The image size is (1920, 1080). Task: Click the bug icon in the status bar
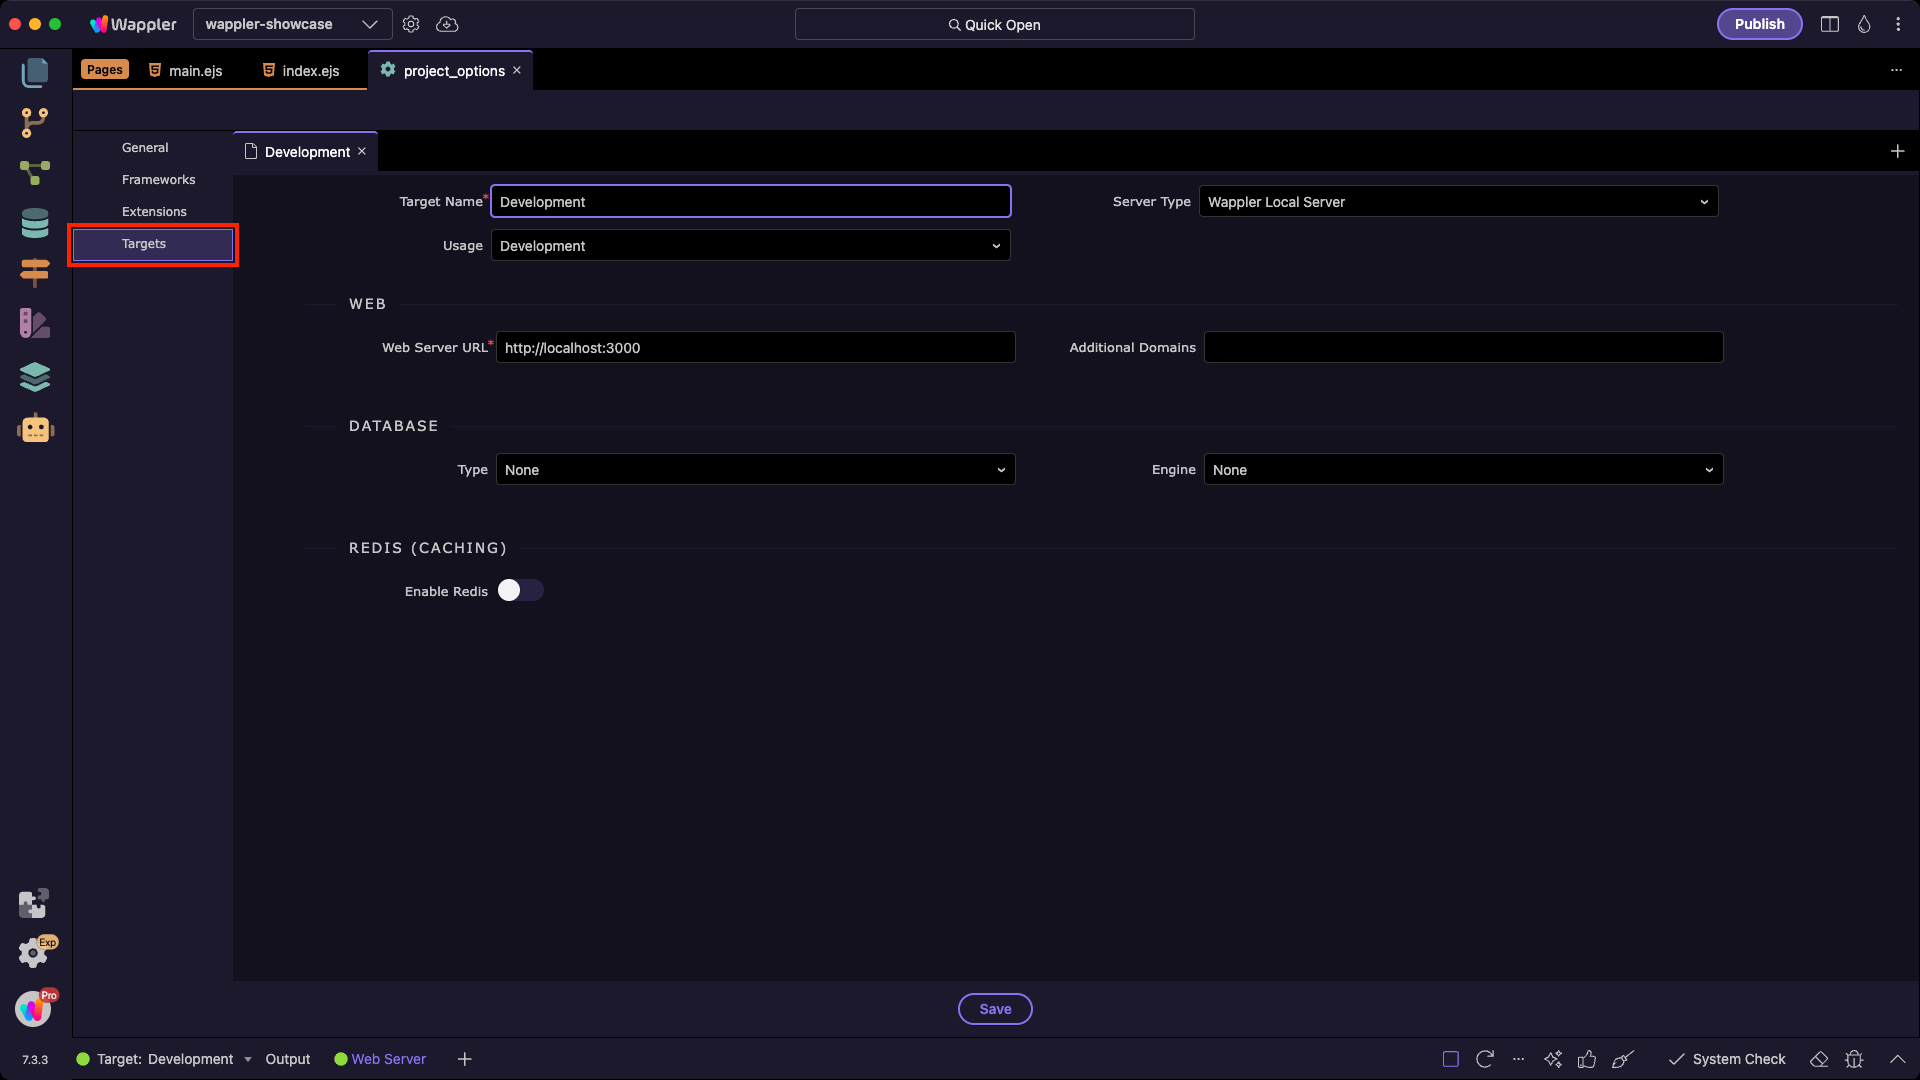click(x=1854, y=1059)
